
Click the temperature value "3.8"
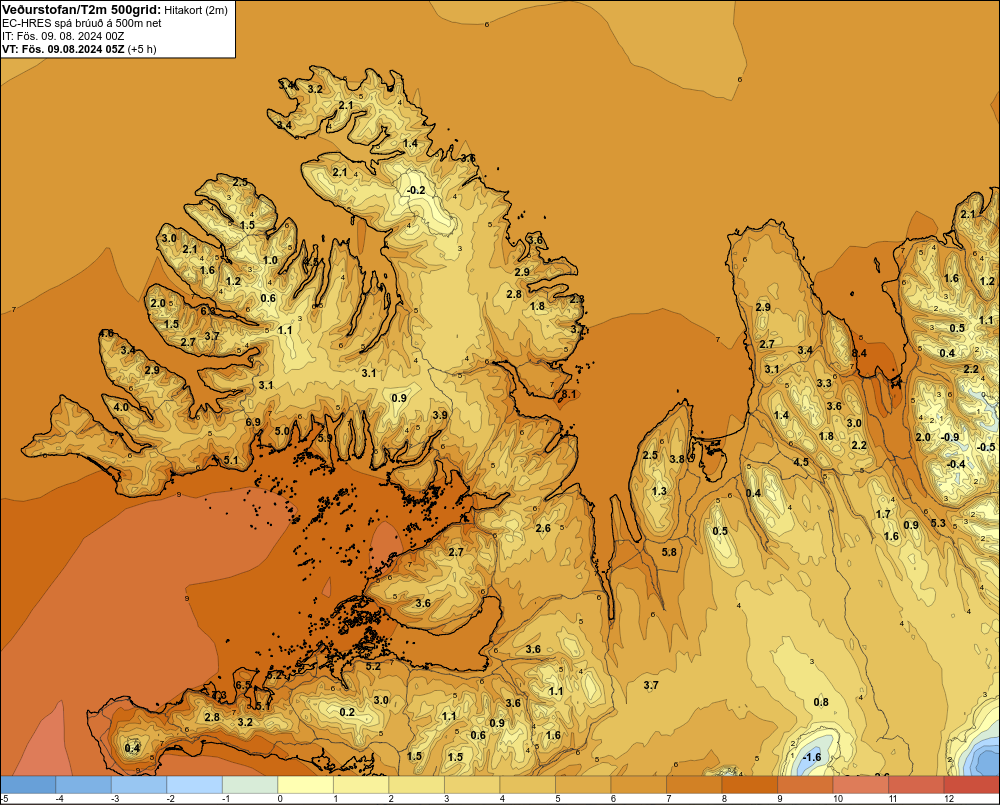click(x=677, y=459)
